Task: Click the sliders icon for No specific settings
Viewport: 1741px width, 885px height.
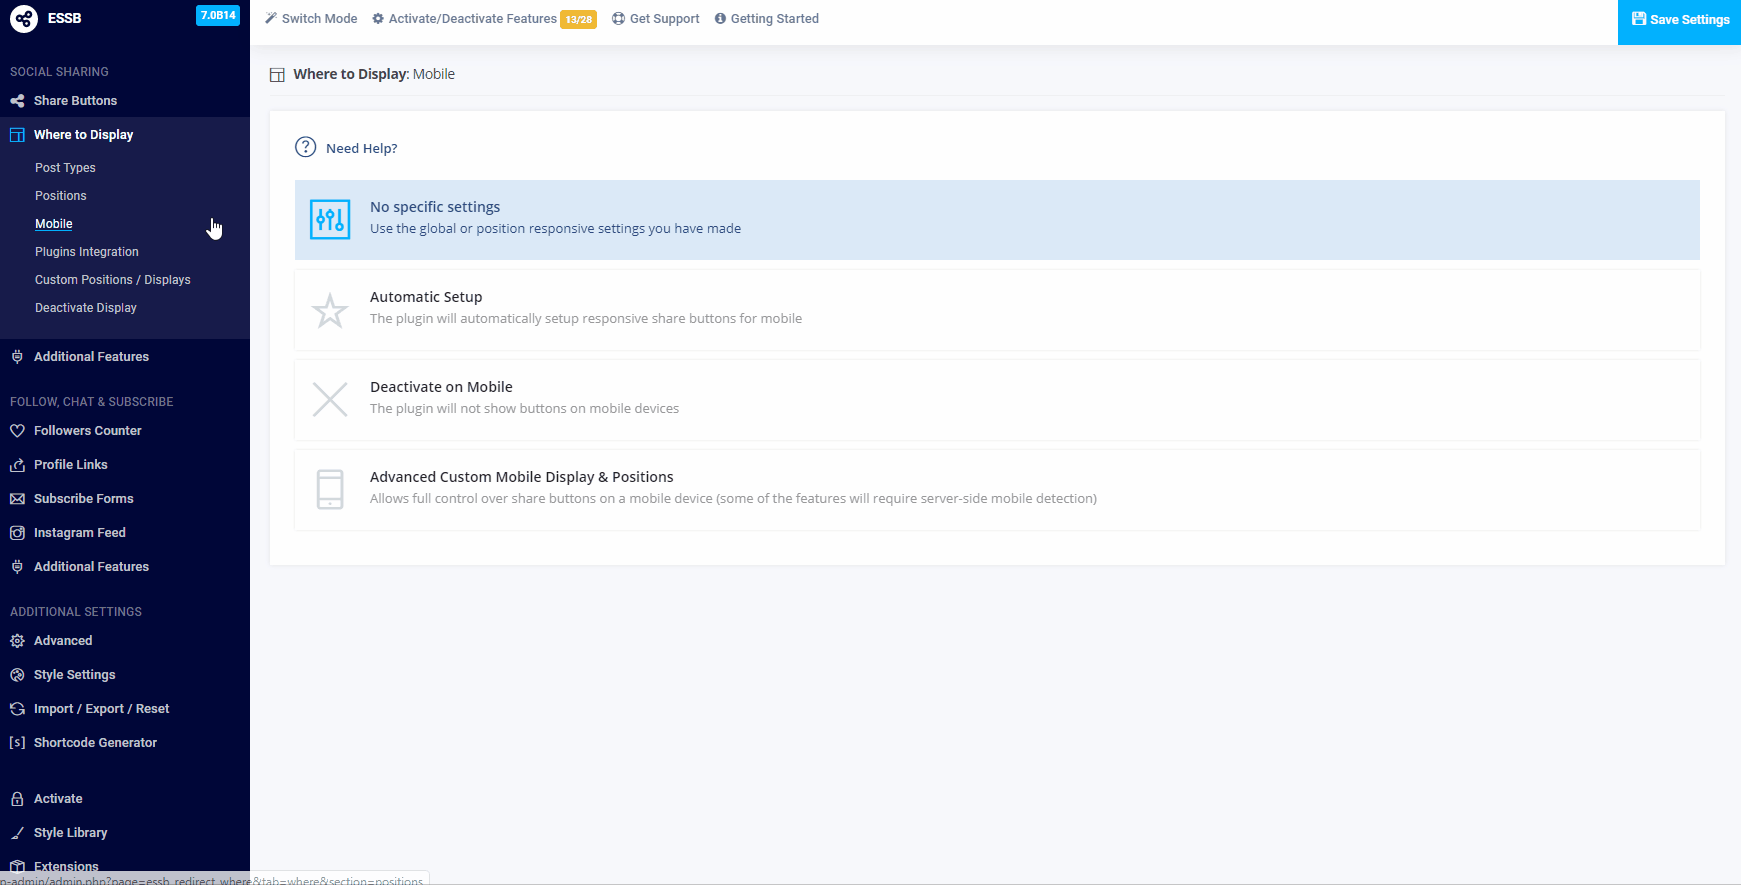Action: pyautogui.click(x=330, y=220)
